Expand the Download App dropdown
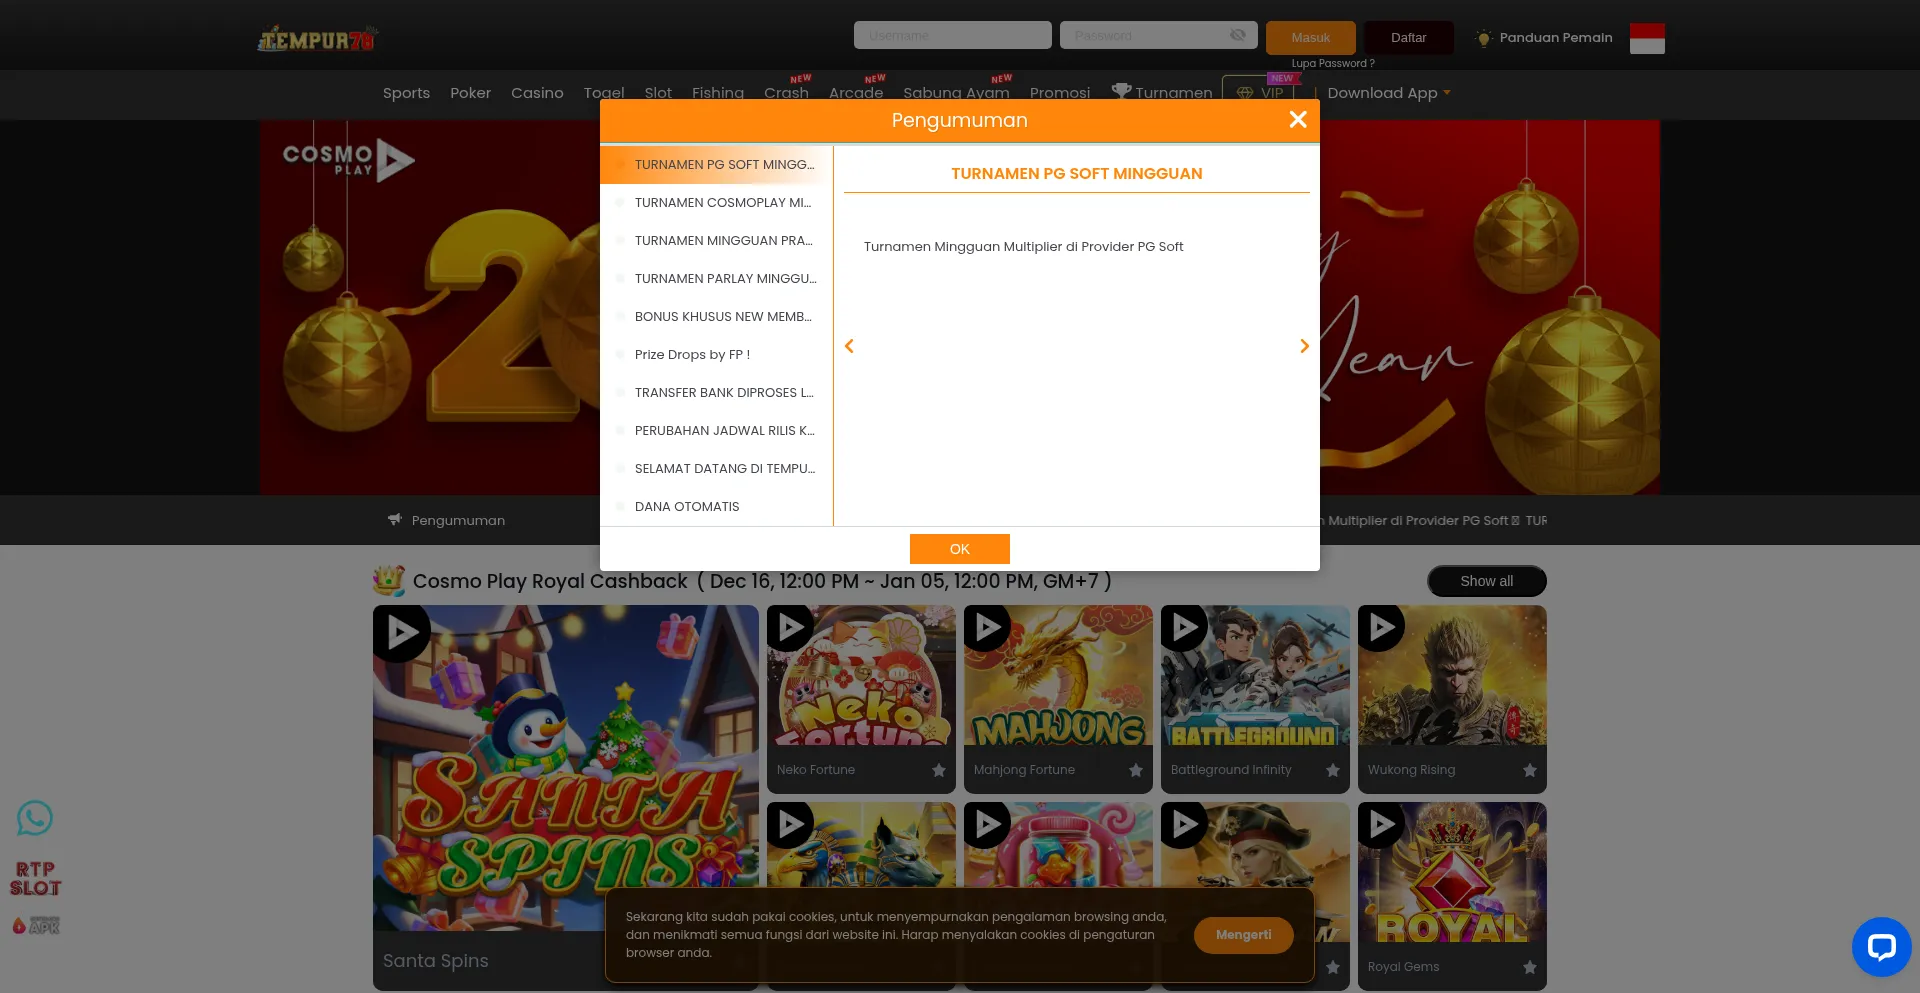The width and height of the screenshot is (1920, 993). point(1388,93)
